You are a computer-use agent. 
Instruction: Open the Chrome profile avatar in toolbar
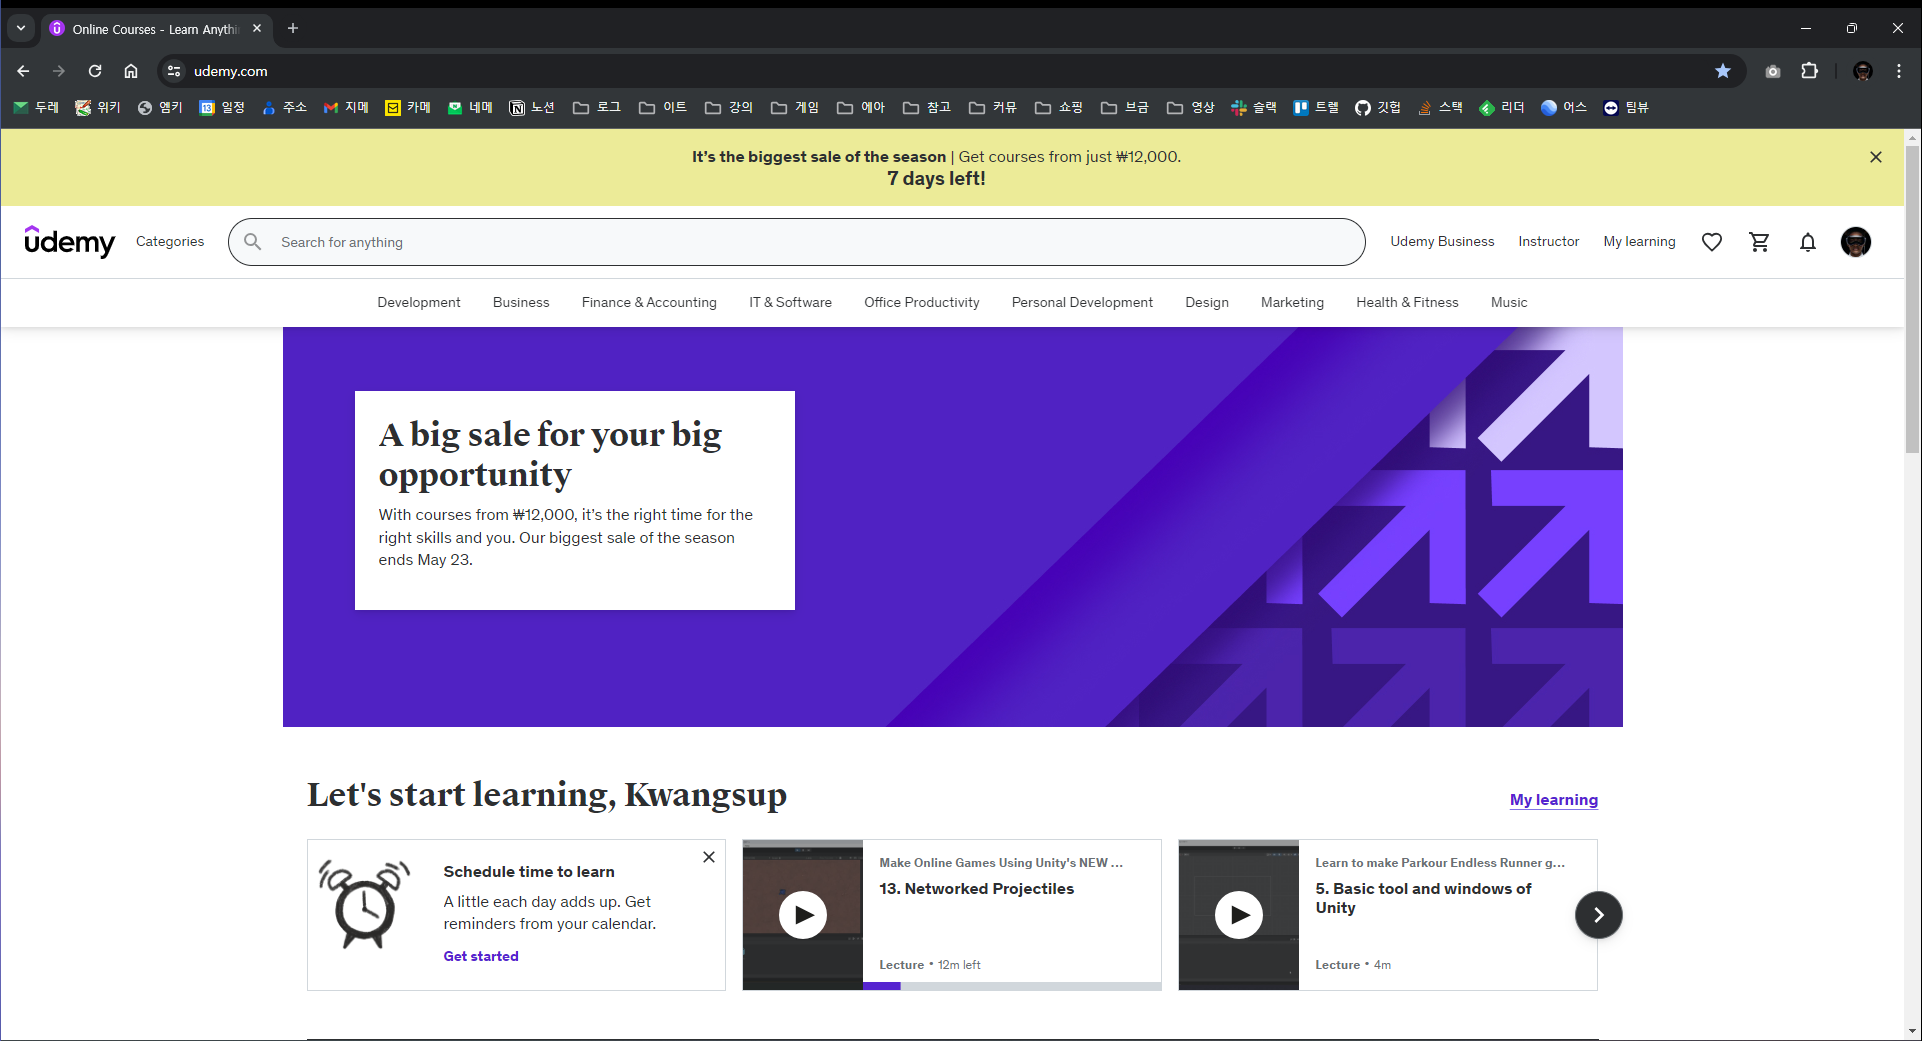click(x=1863, y=71)
